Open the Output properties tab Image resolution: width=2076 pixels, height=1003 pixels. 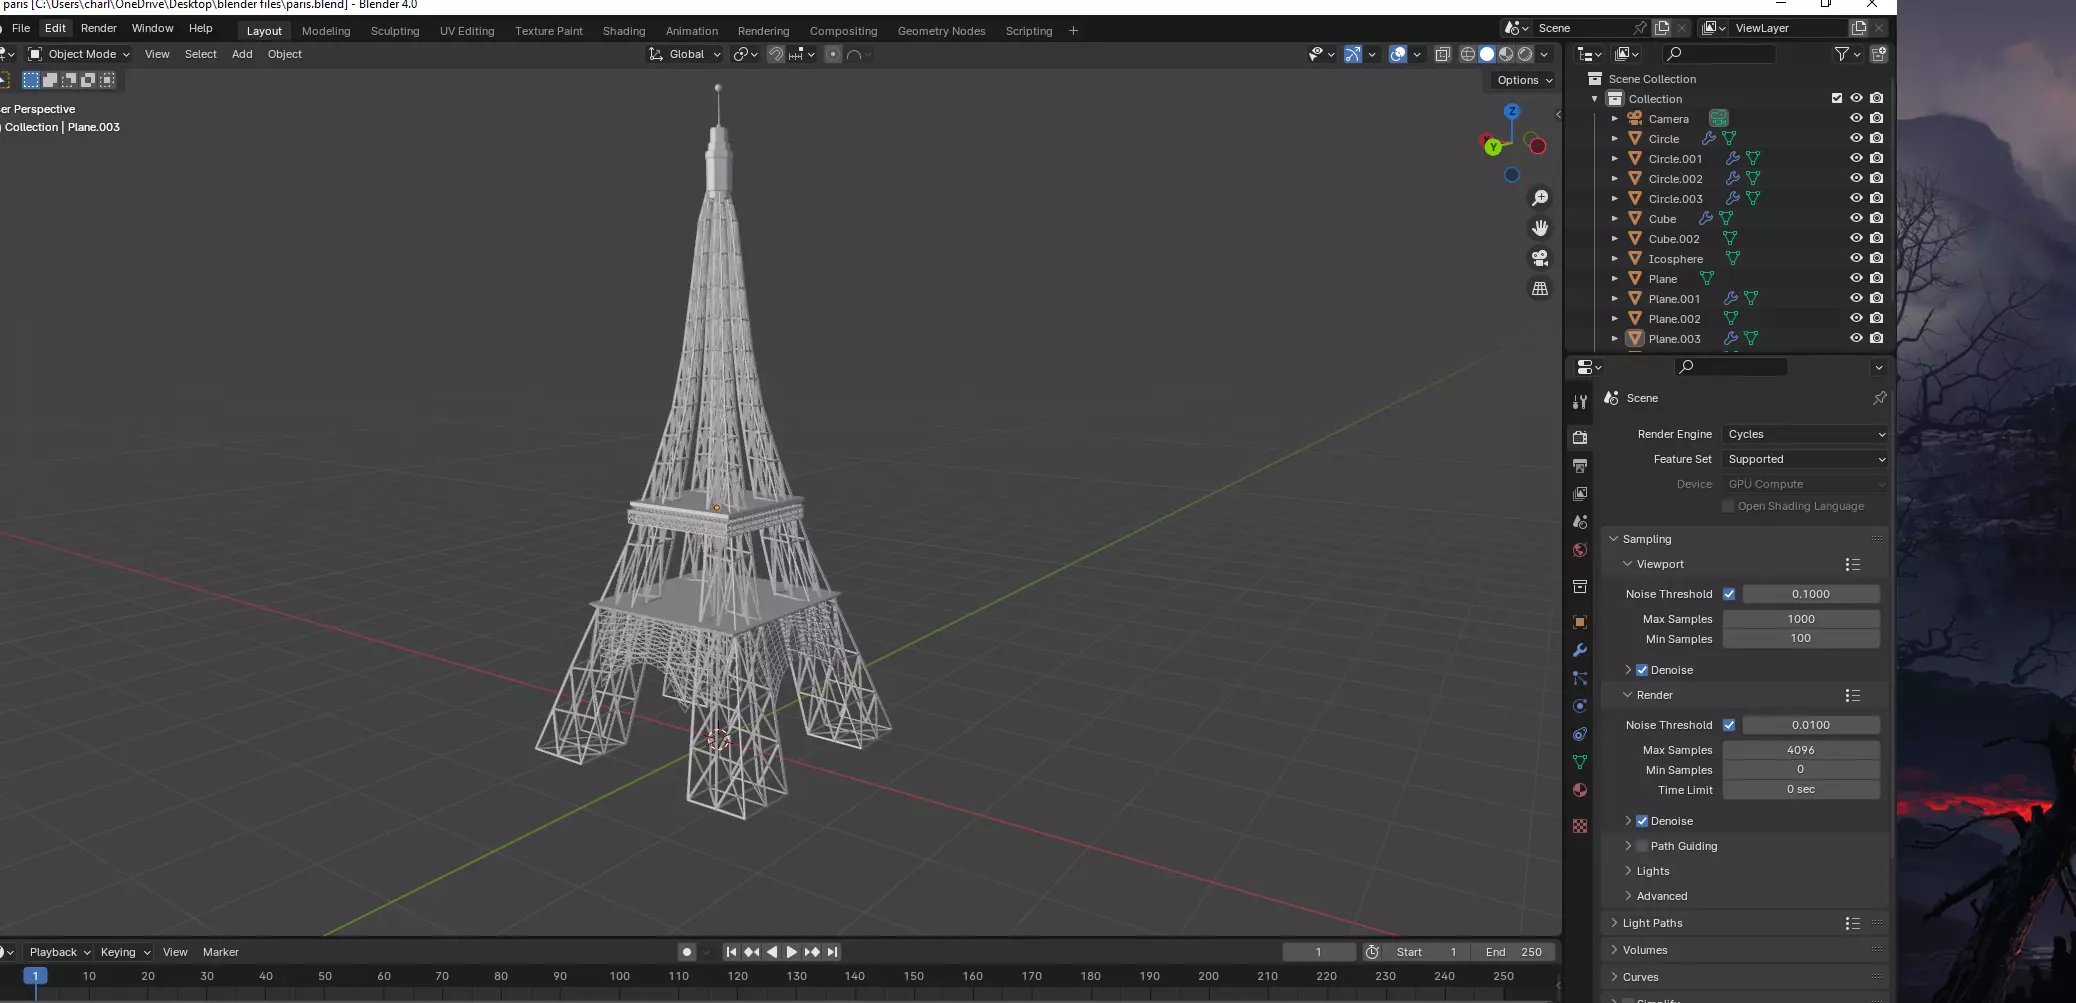click(x=1580, y=466)
